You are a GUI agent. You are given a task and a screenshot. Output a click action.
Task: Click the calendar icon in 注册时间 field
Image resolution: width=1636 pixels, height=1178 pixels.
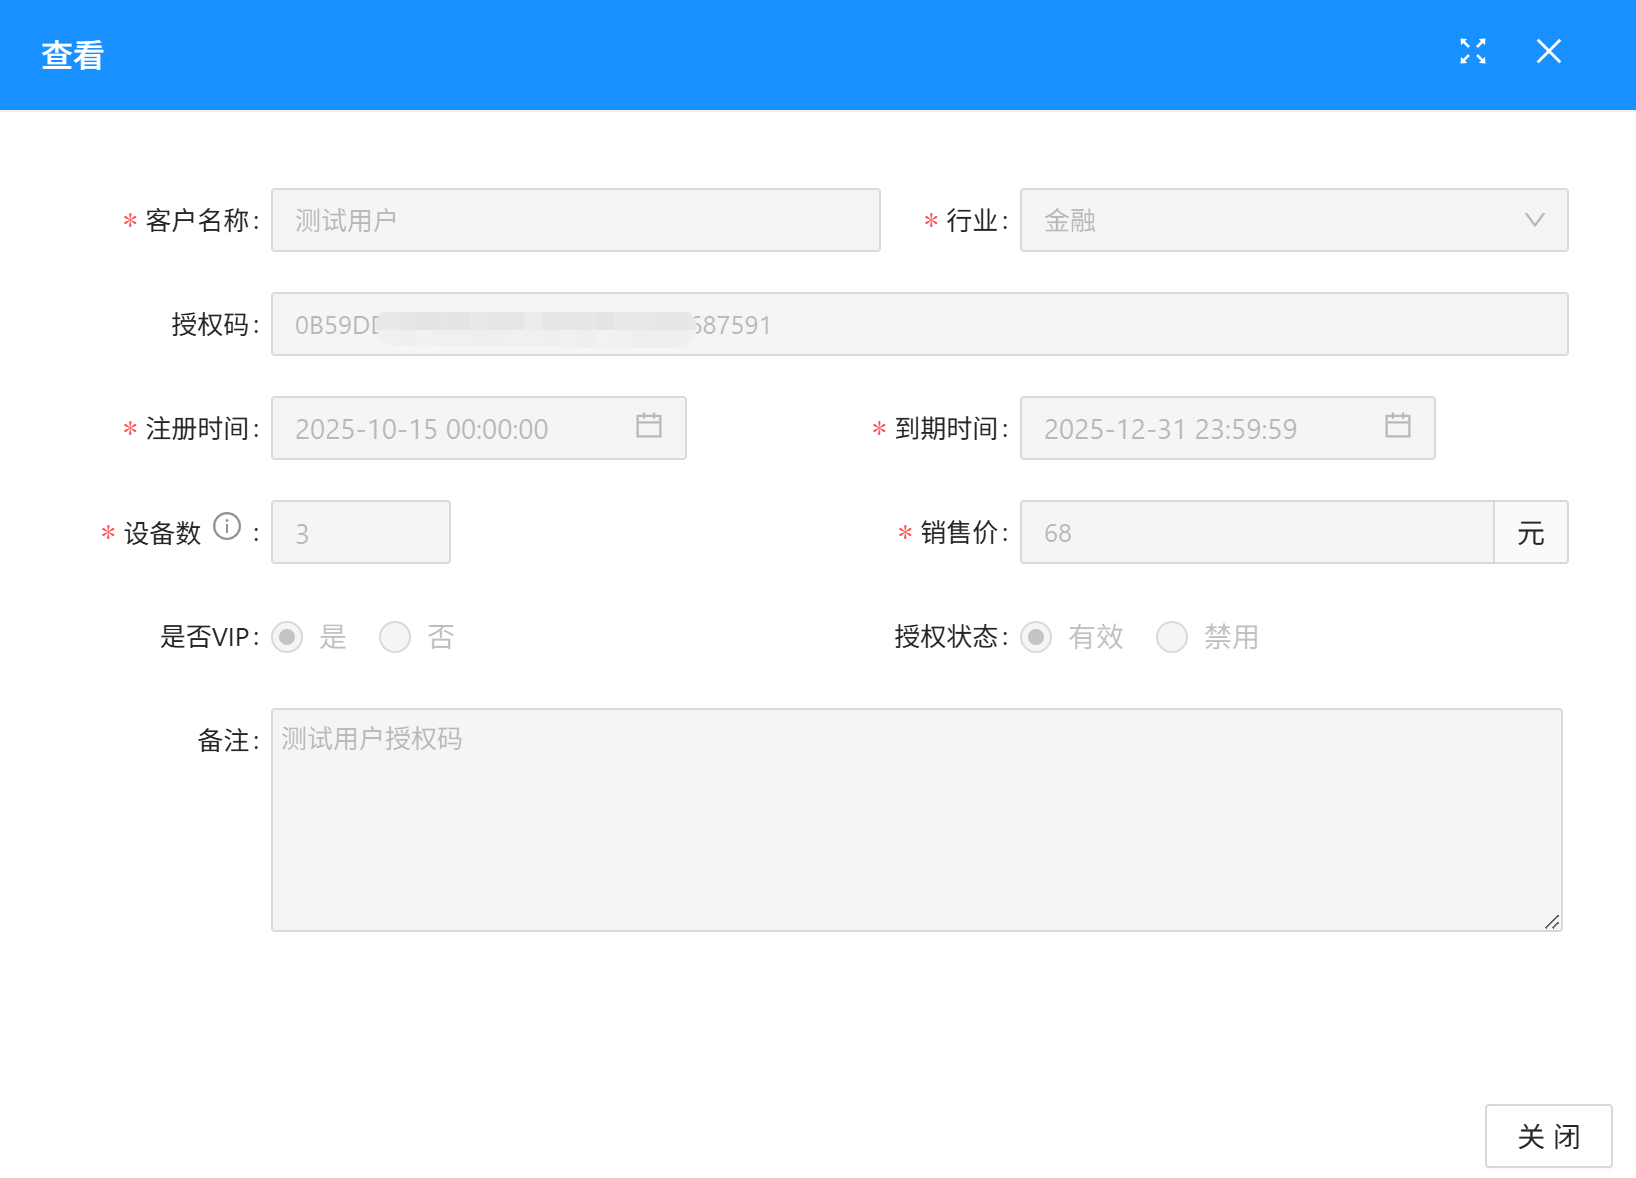pos(649,426)
